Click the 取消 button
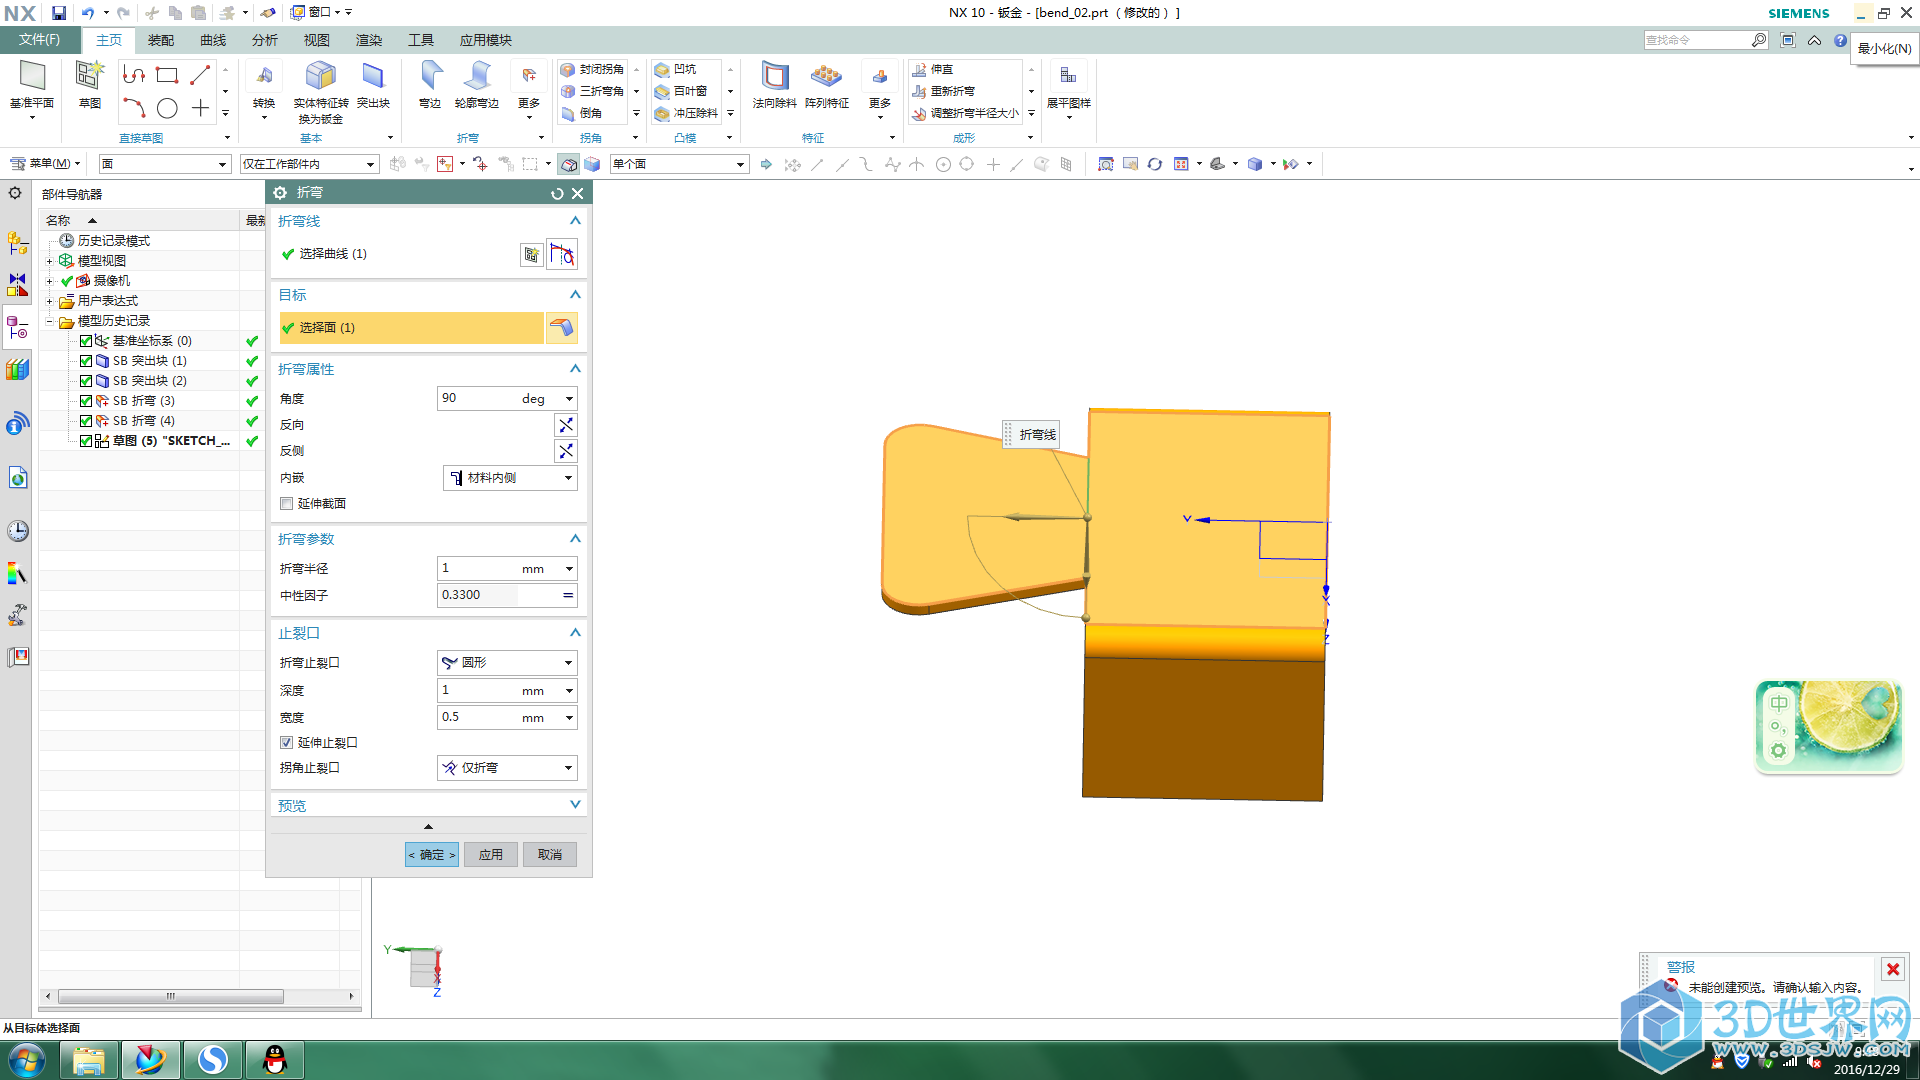The height and width of the screenshot is (1080, 1920). [550, 855]
